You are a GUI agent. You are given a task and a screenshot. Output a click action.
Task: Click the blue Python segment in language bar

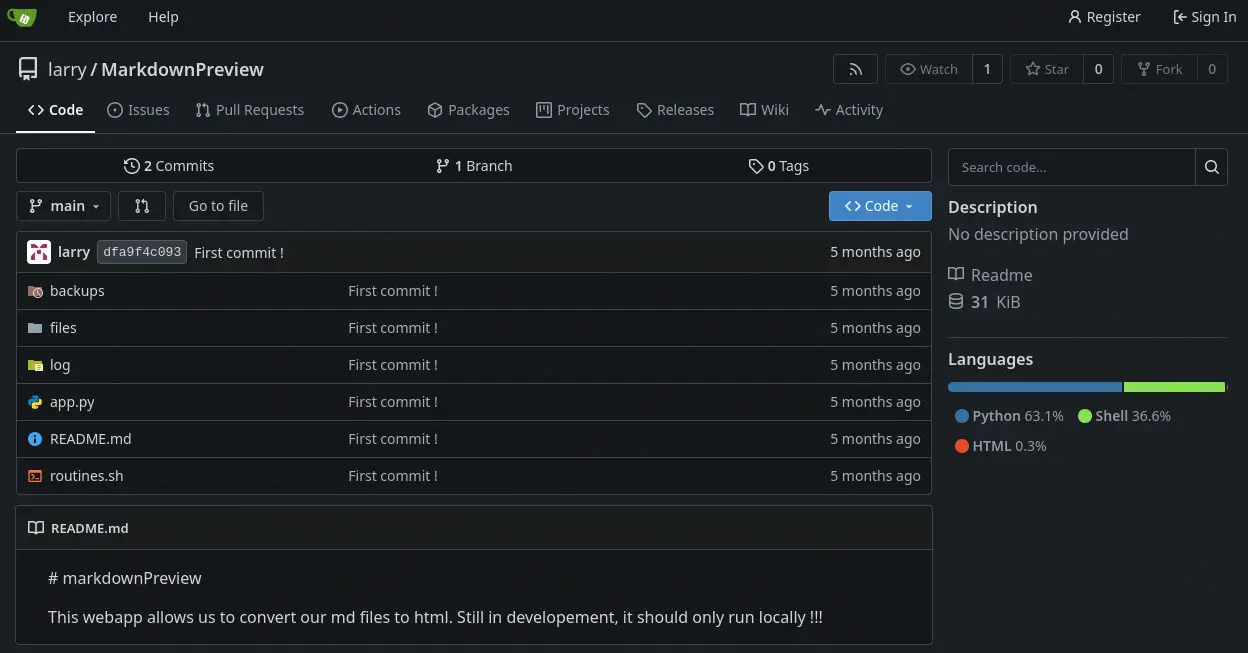click(1034, 387)
